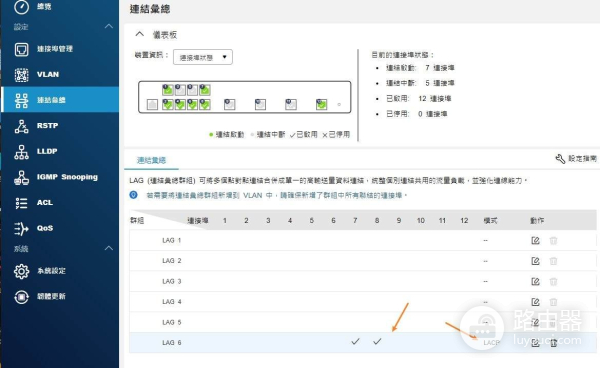Click the 連結啟動 7 ports status line
The width and height of the screenshot is (600, 368).
pos(420,68)
